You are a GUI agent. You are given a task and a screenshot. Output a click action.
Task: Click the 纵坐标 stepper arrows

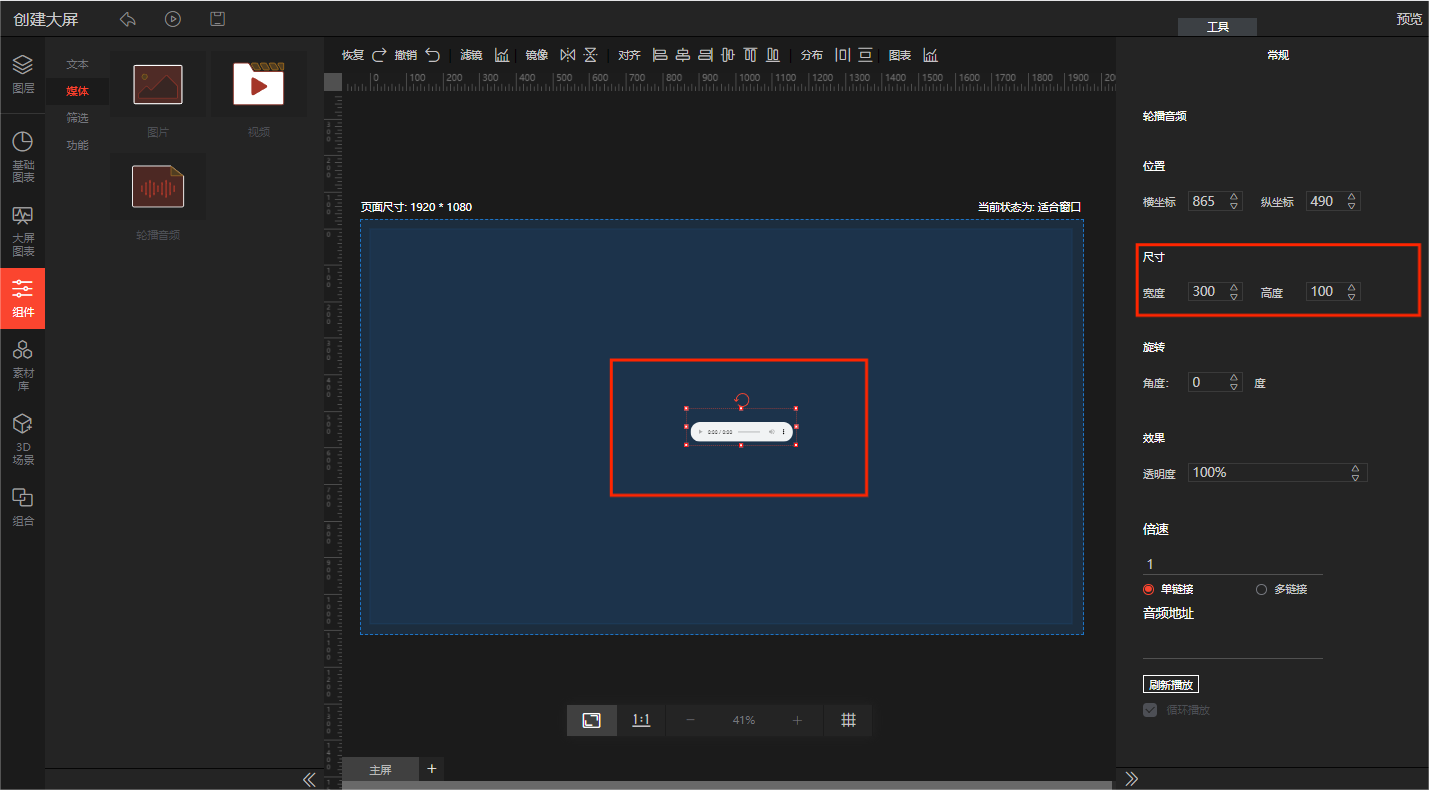pyautogui.click(x=1352, y=201)
